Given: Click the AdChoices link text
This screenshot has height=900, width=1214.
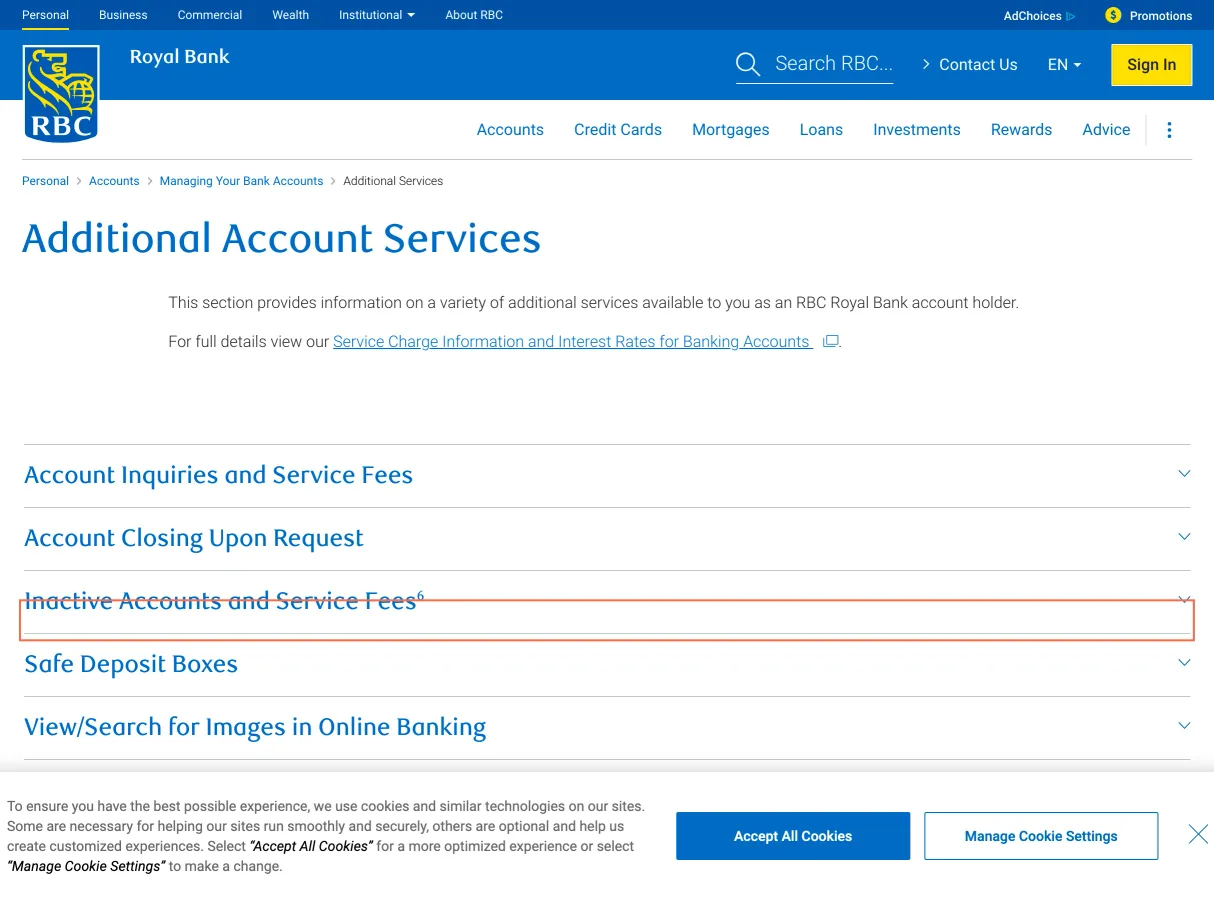Looking at the screenshot, I should [x=1032, y=16].
